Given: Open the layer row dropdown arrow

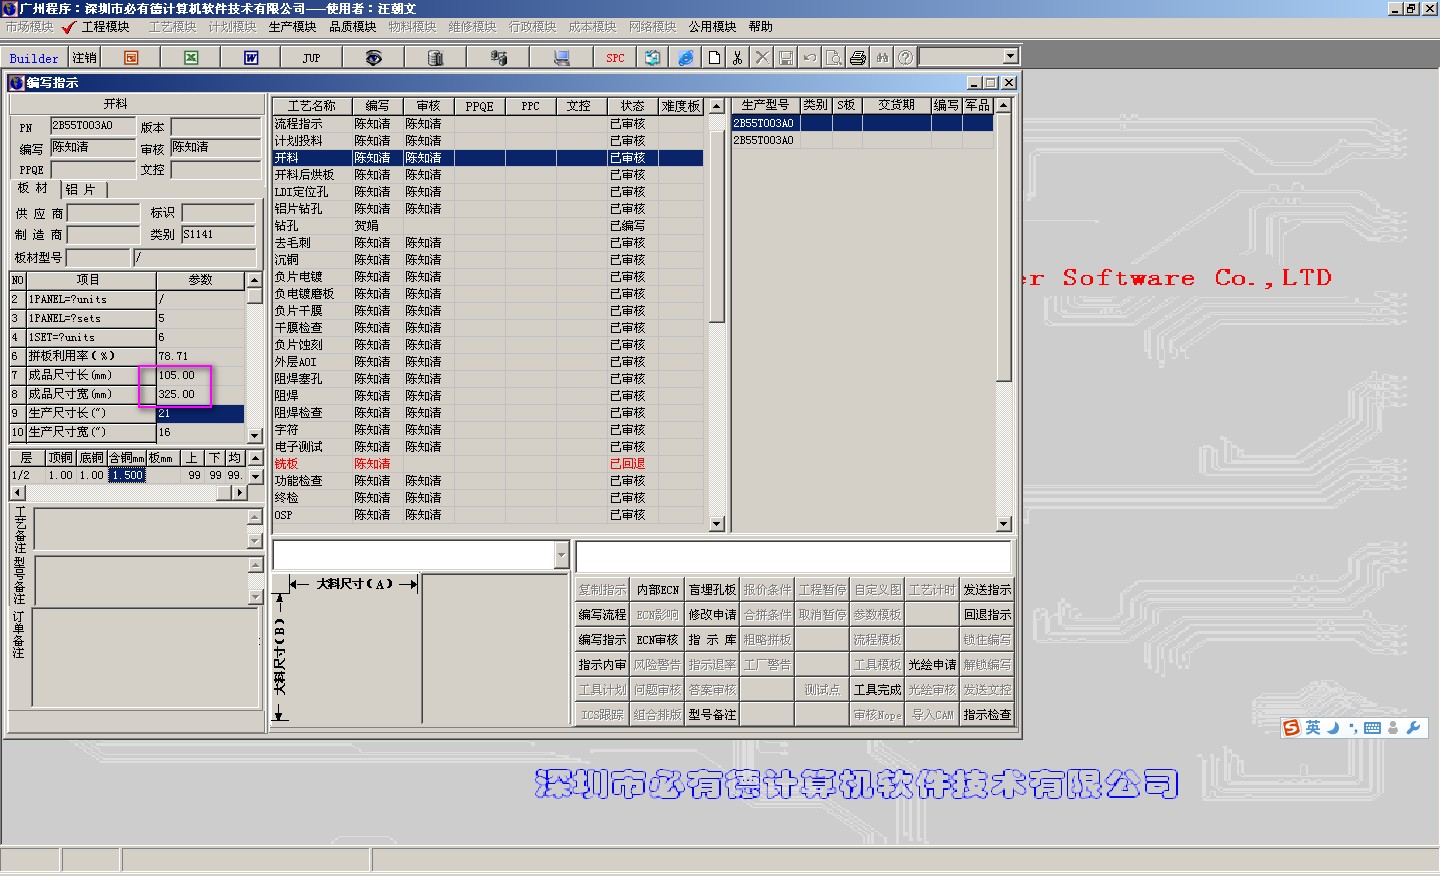Looking at the screenshot, I should (x=256, y=476).
